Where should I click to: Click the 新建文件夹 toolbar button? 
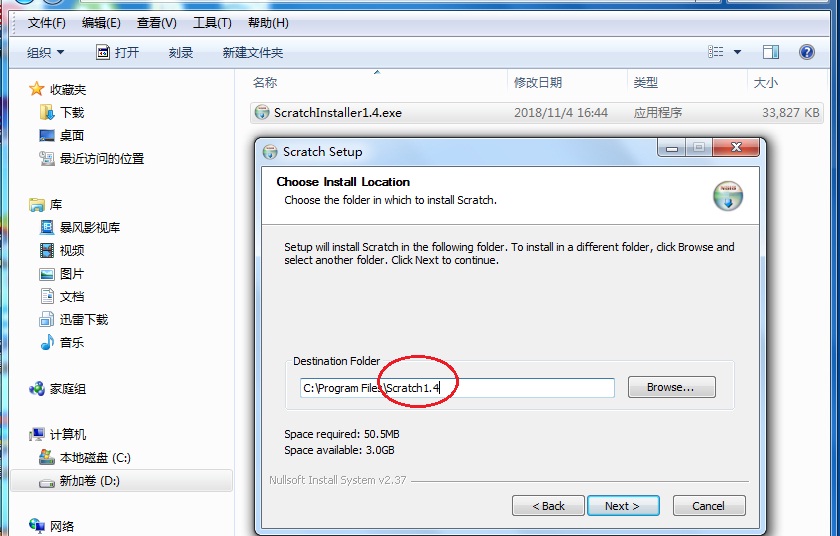click(253, 52)
